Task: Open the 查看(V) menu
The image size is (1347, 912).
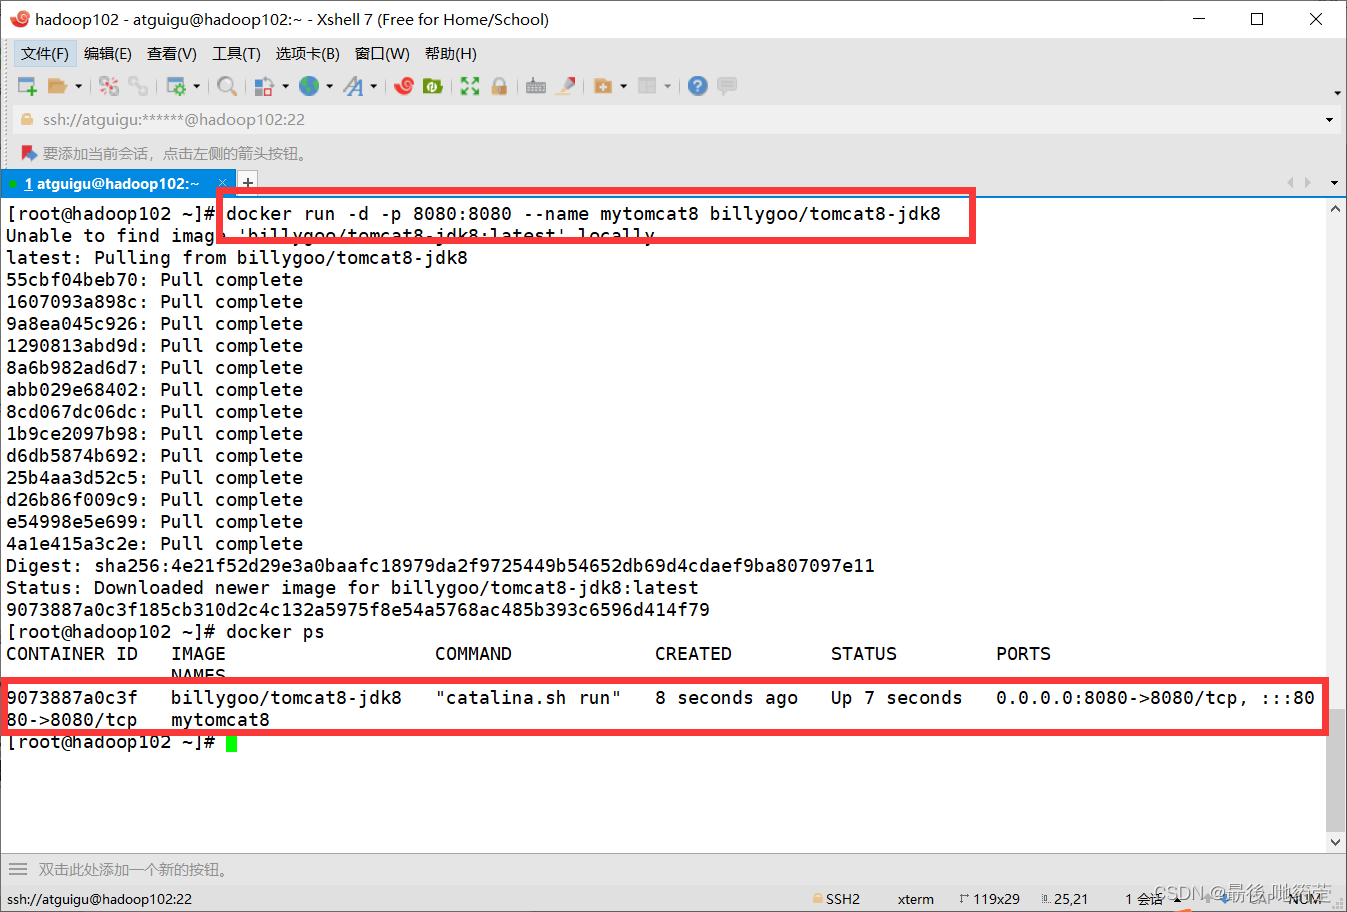Action: tap(172, 54)
